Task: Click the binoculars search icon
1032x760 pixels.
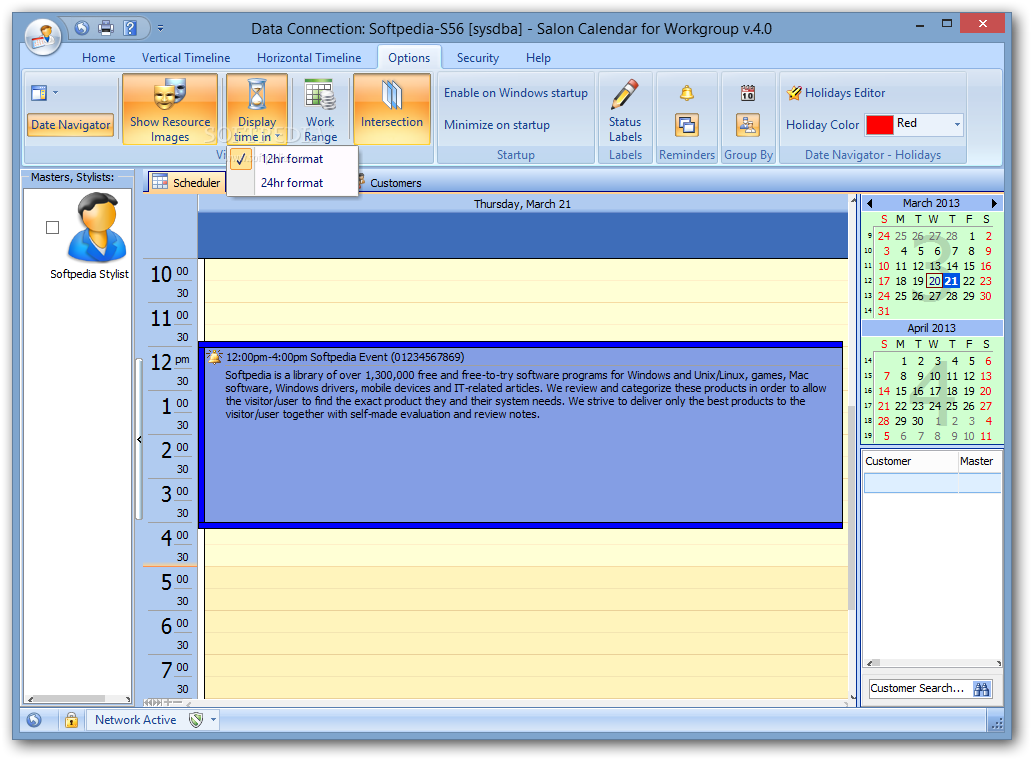Action: (x=981, y=689)
